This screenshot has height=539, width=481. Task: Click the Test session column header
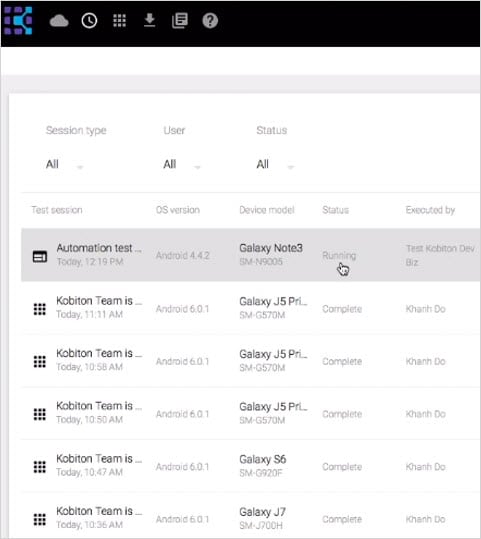[x=57, y=210]
